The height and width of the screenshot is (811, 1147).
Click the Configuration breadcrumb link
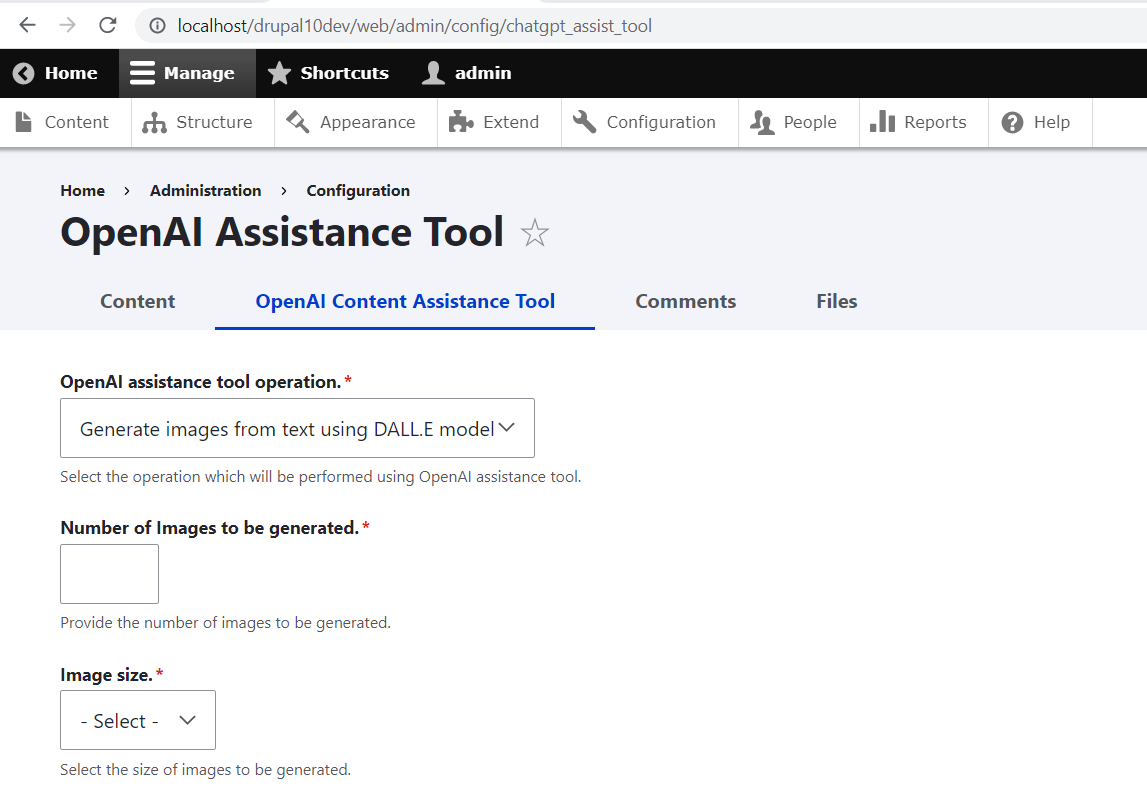[358, 191]
